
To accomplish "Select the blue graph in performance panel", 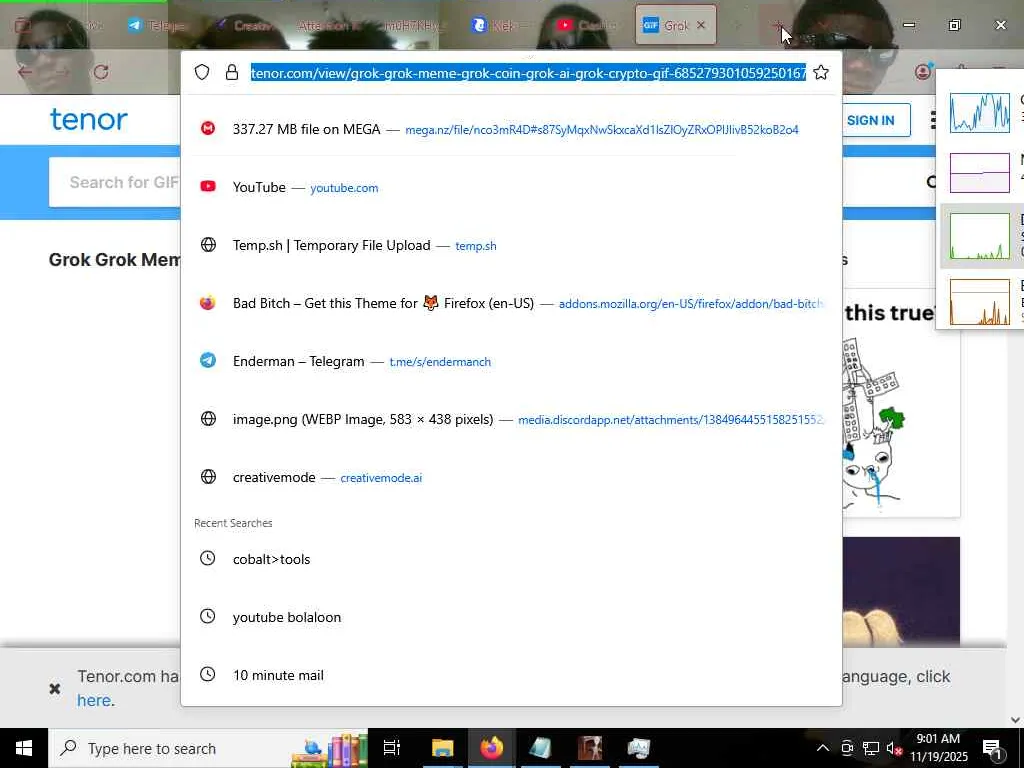I will pos(981,112).
